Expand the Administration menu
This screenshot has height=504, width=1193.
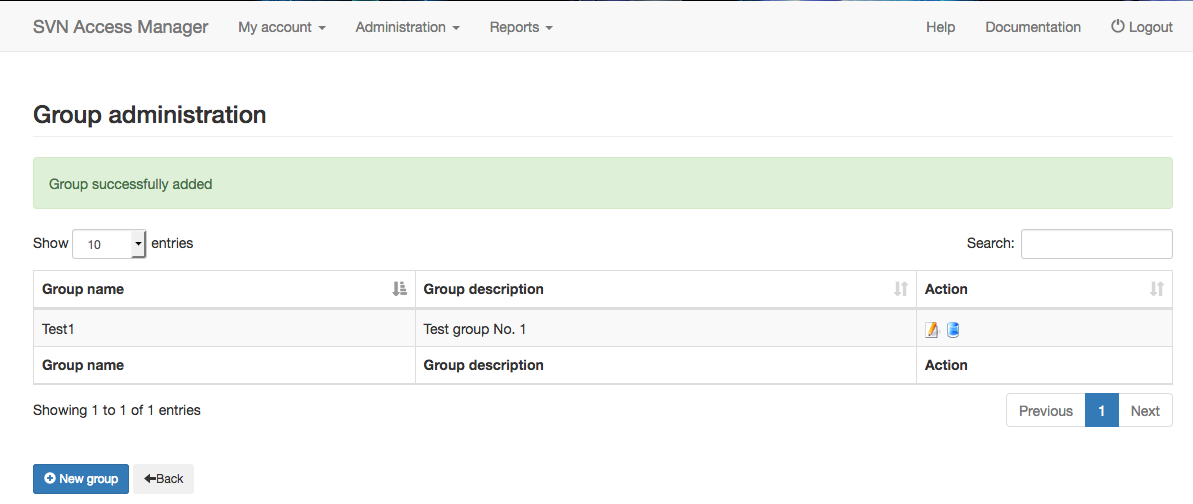tap(408, 27)
